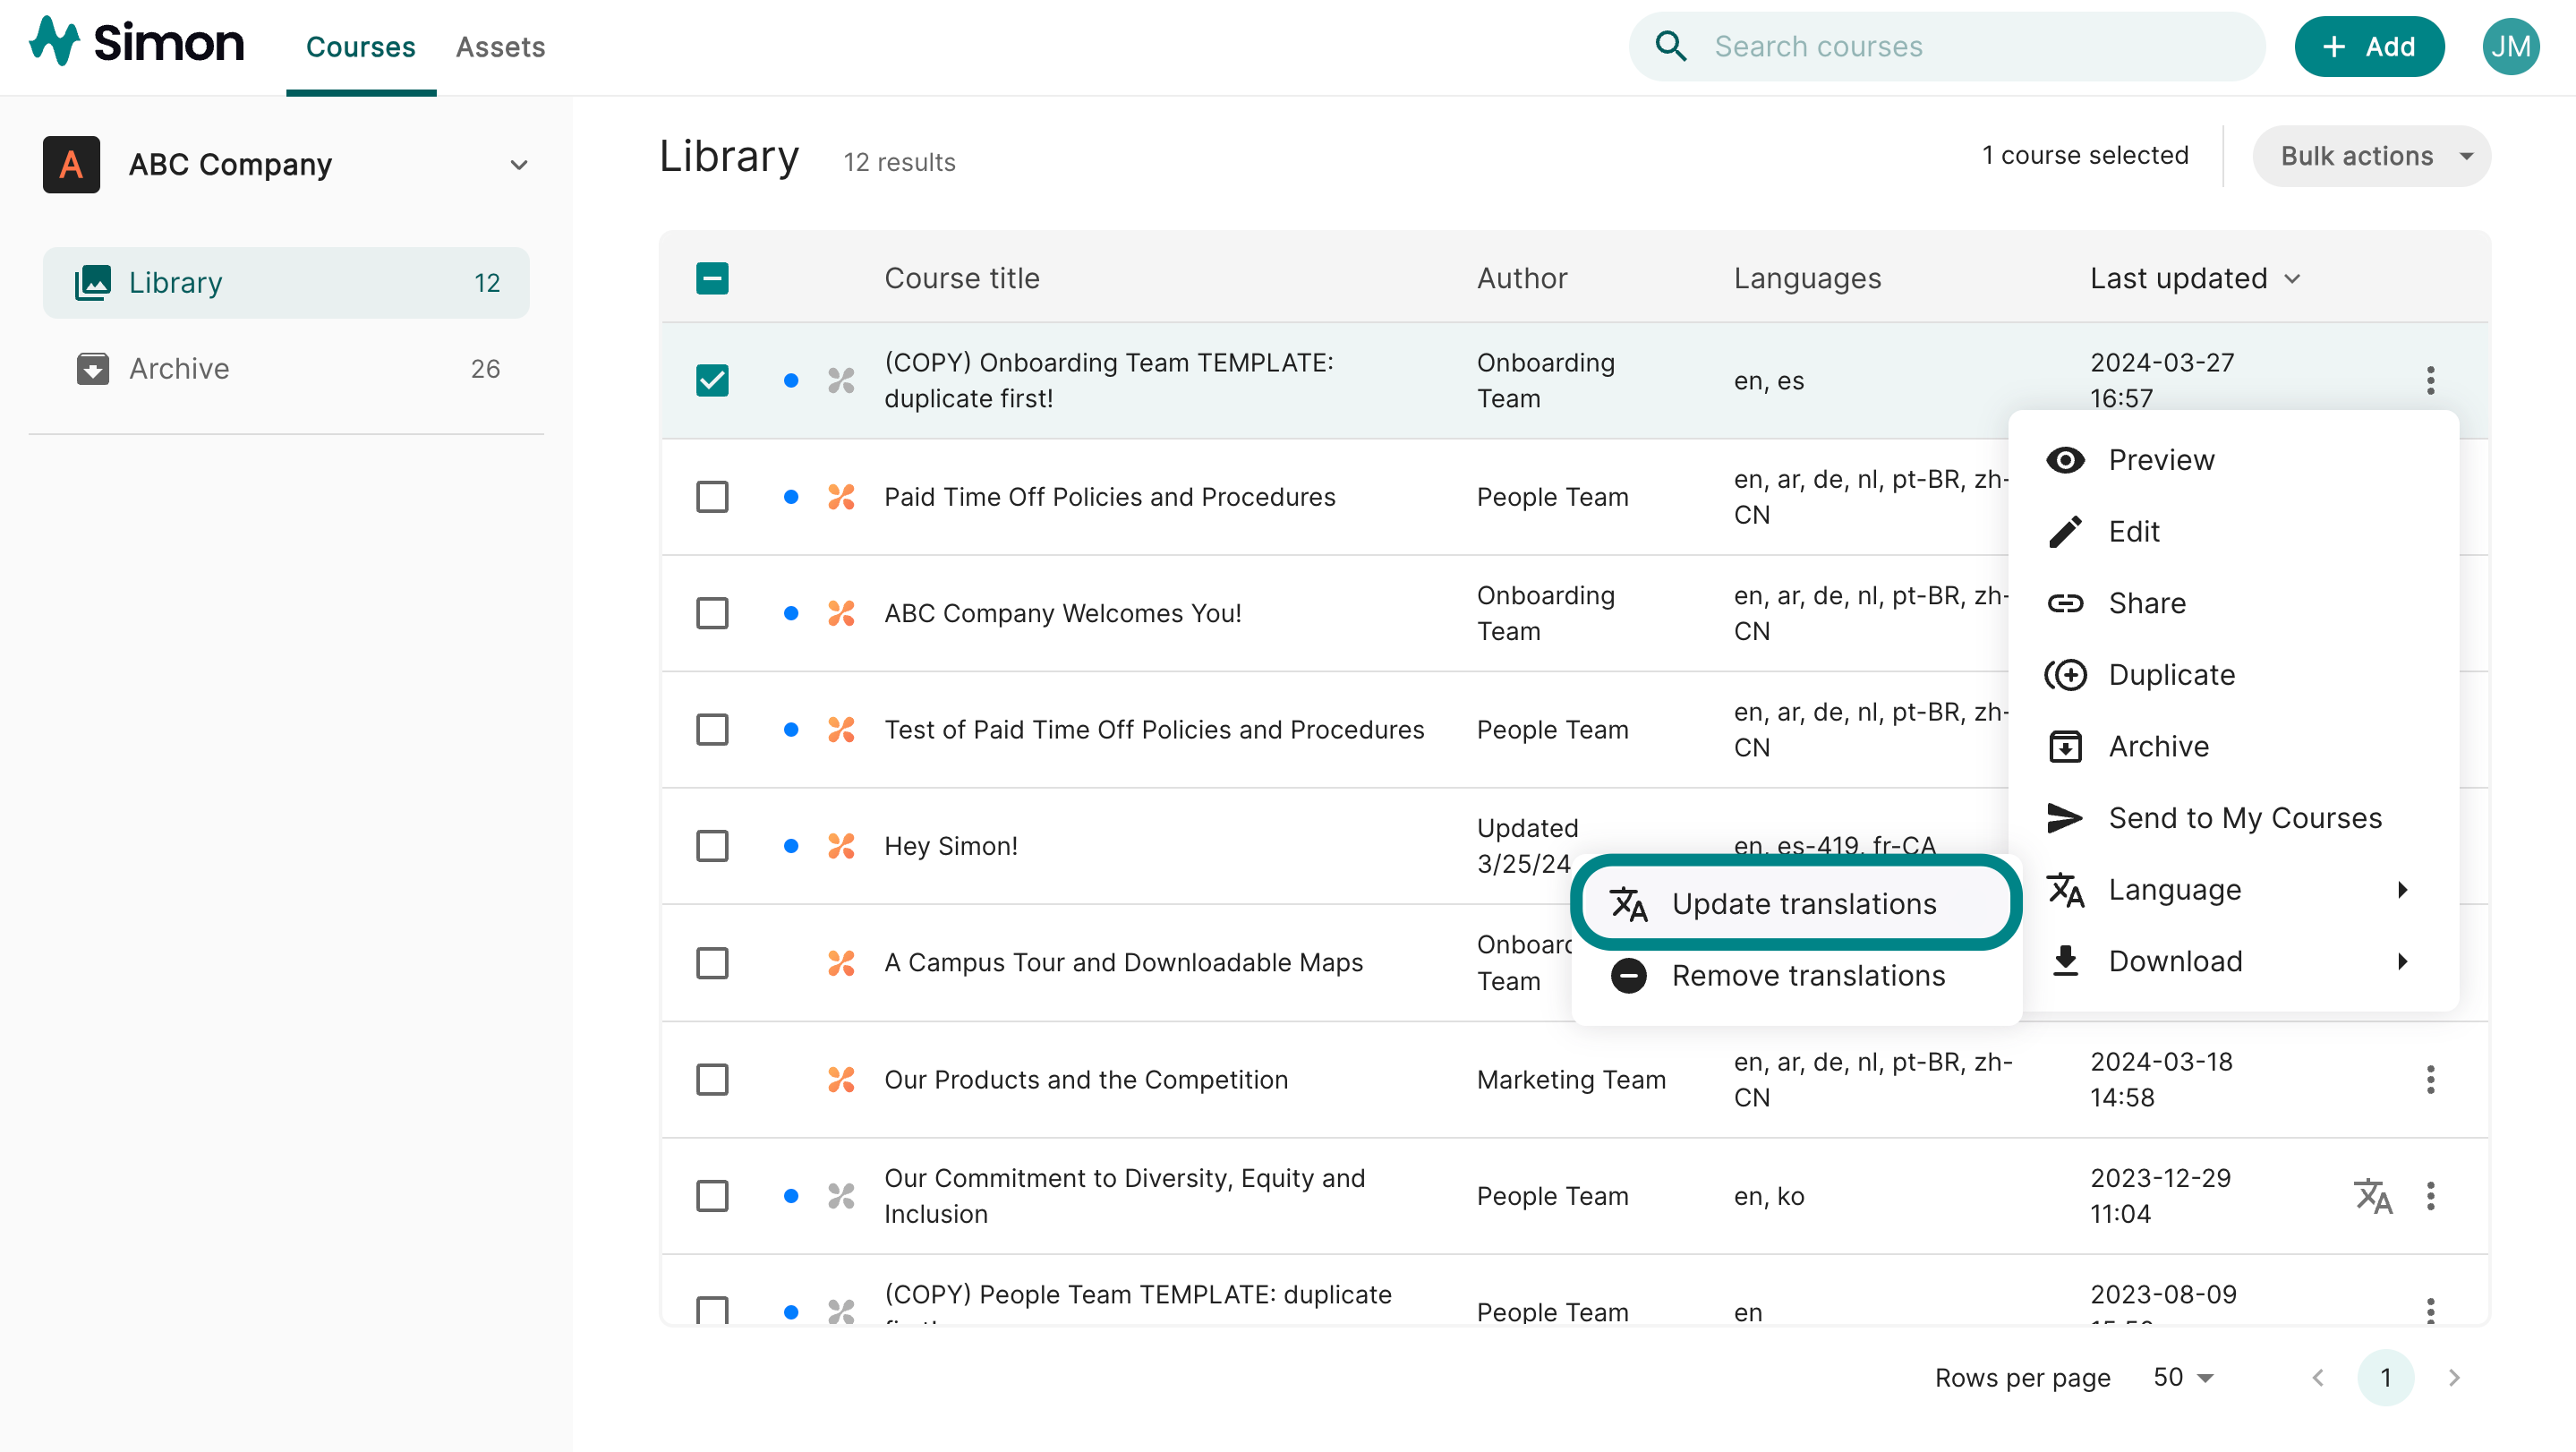The height and width of the screenshot is (1452, 2576).
Task: Sort by Last updated column
Action: 2195,278
